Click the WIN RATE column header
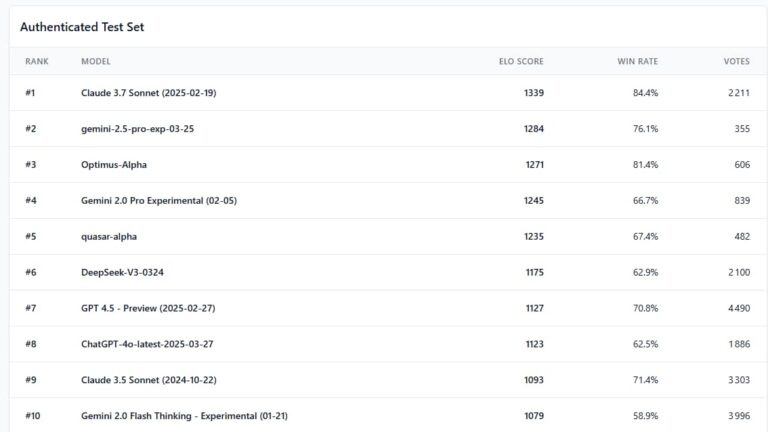Viewport: 768px width, 432px height. coord(637,61)
